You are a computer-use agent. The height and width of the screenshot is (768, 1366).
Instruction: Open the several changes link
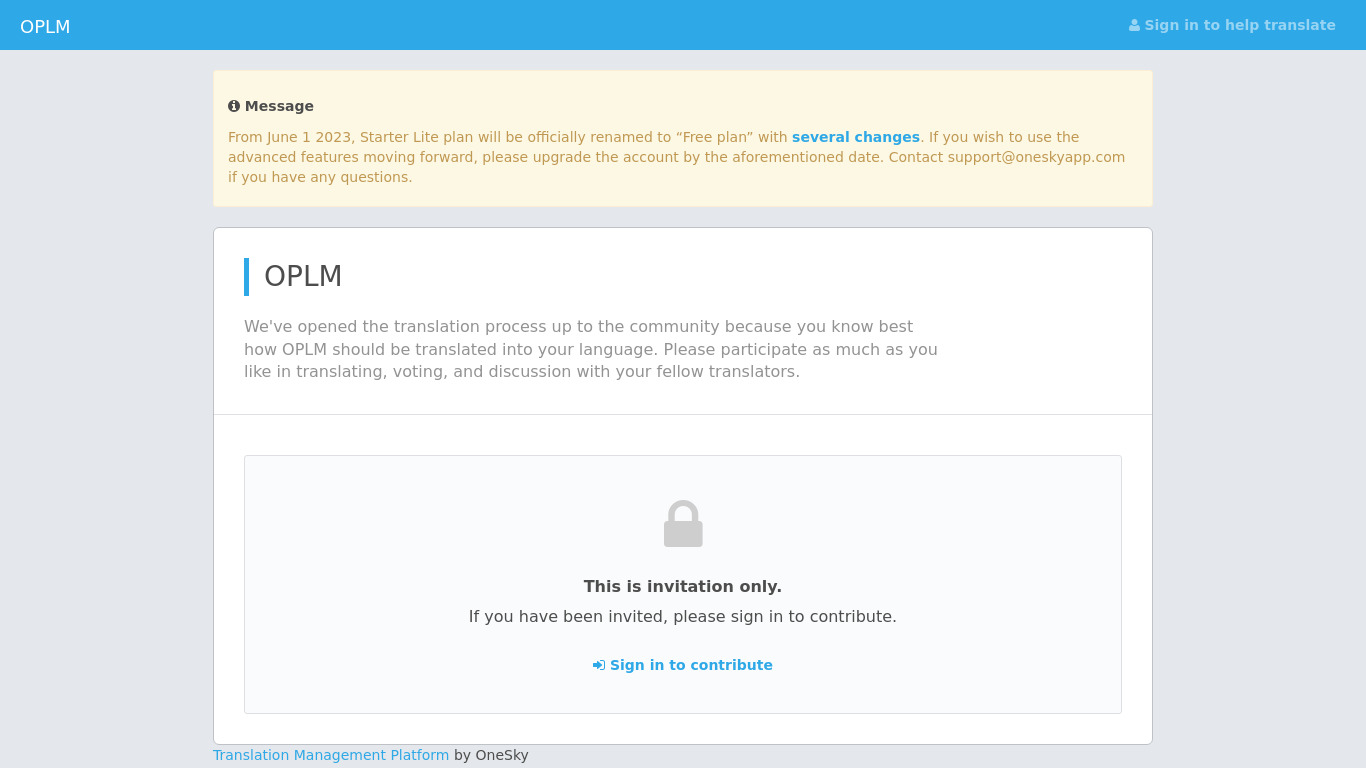(856, 137)
